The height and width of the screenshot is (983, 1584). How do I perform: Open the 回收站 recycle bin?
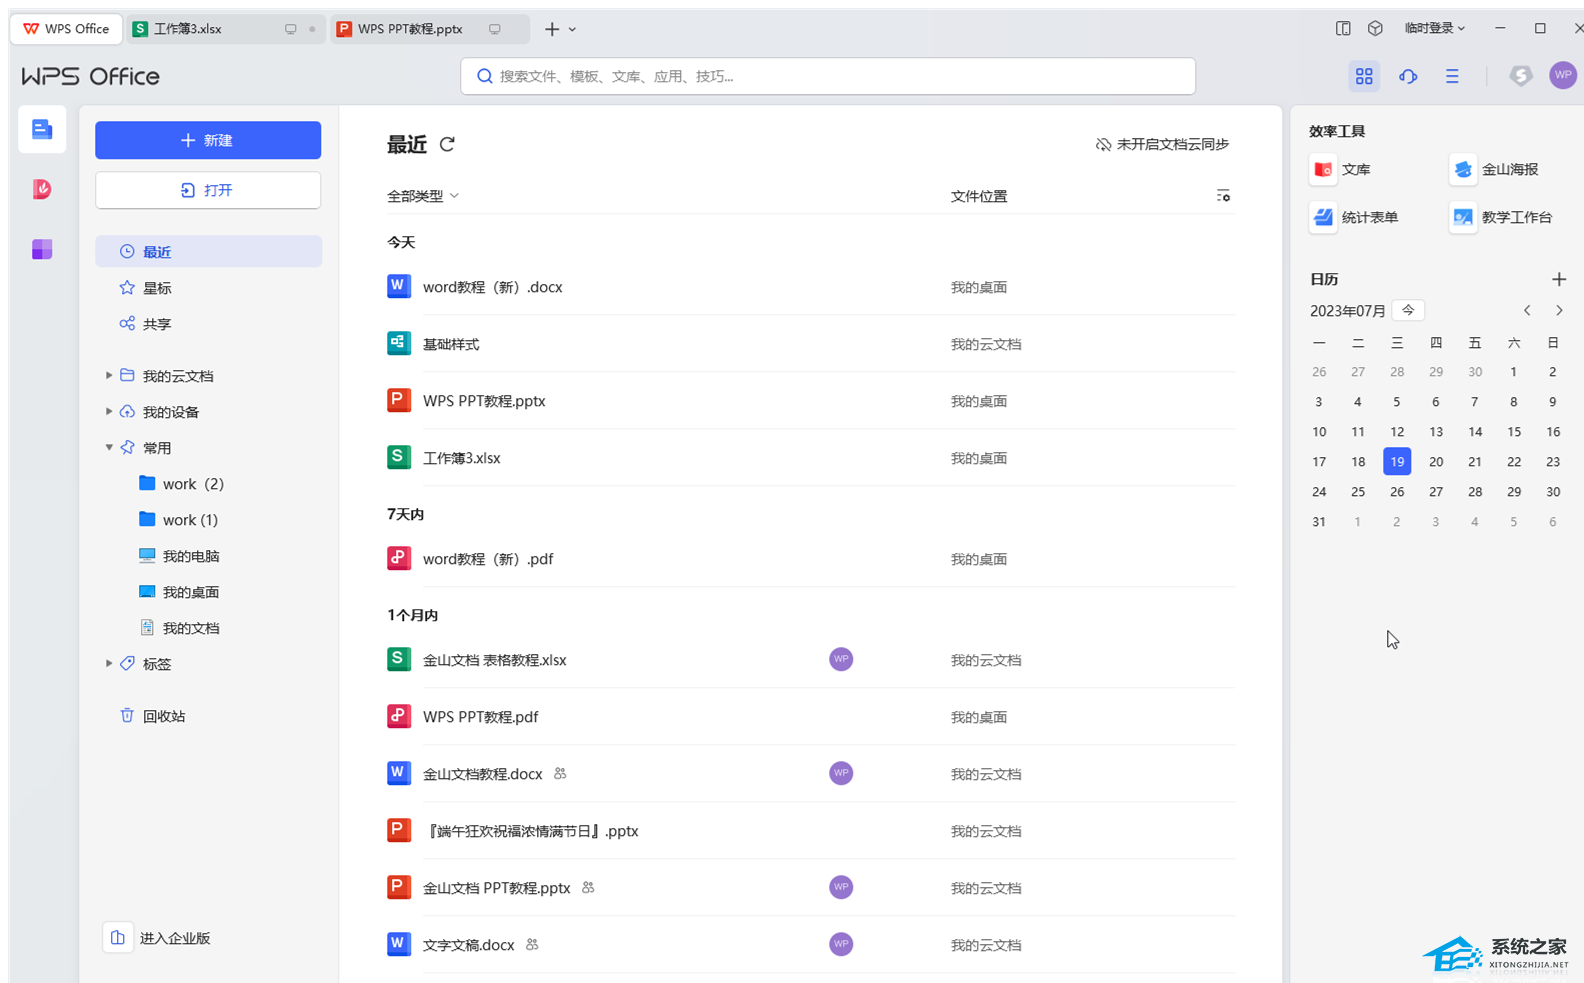[x=152, y=716]
